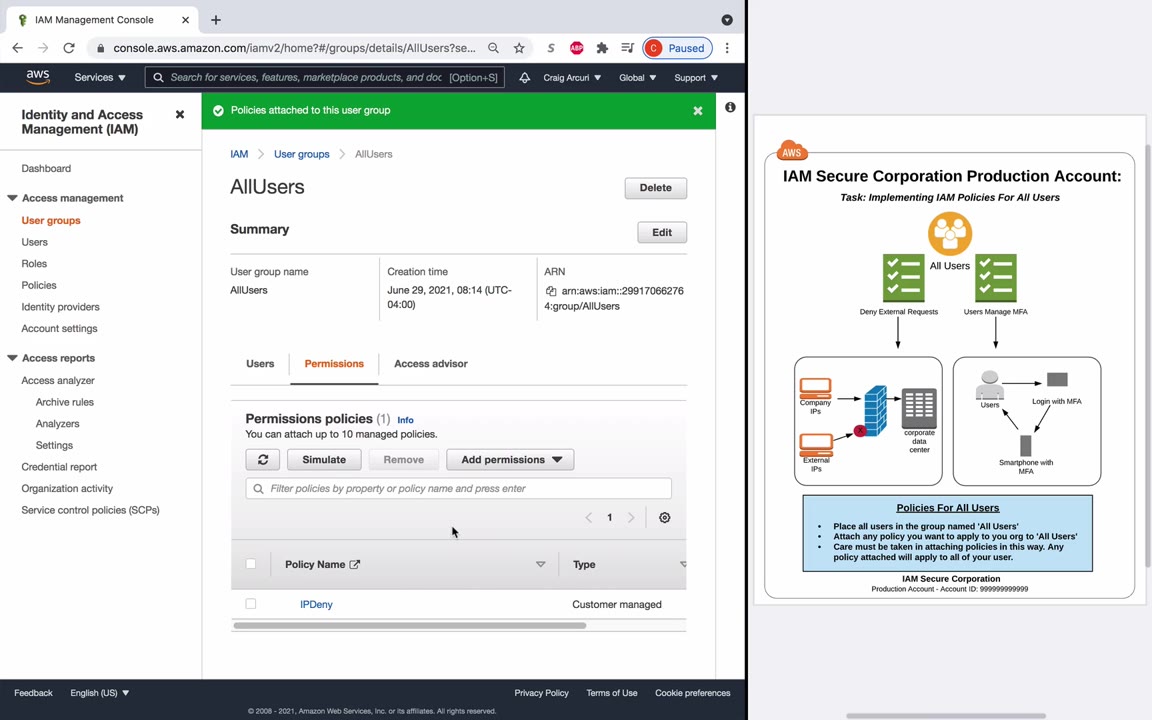Image resolution: width=1152 pixels, height=720 pixels.
Task: Click the profile dropdown circle in tab strip
Action: pyautogui.click(x=727, y=20)
